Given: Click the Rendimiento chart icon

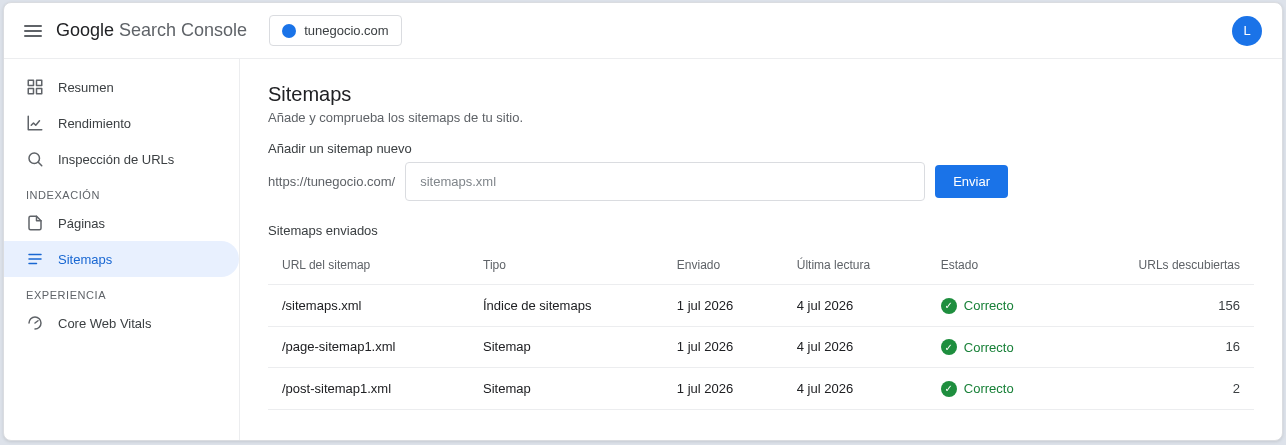Looking at the screenshot, I should point(35,123).
